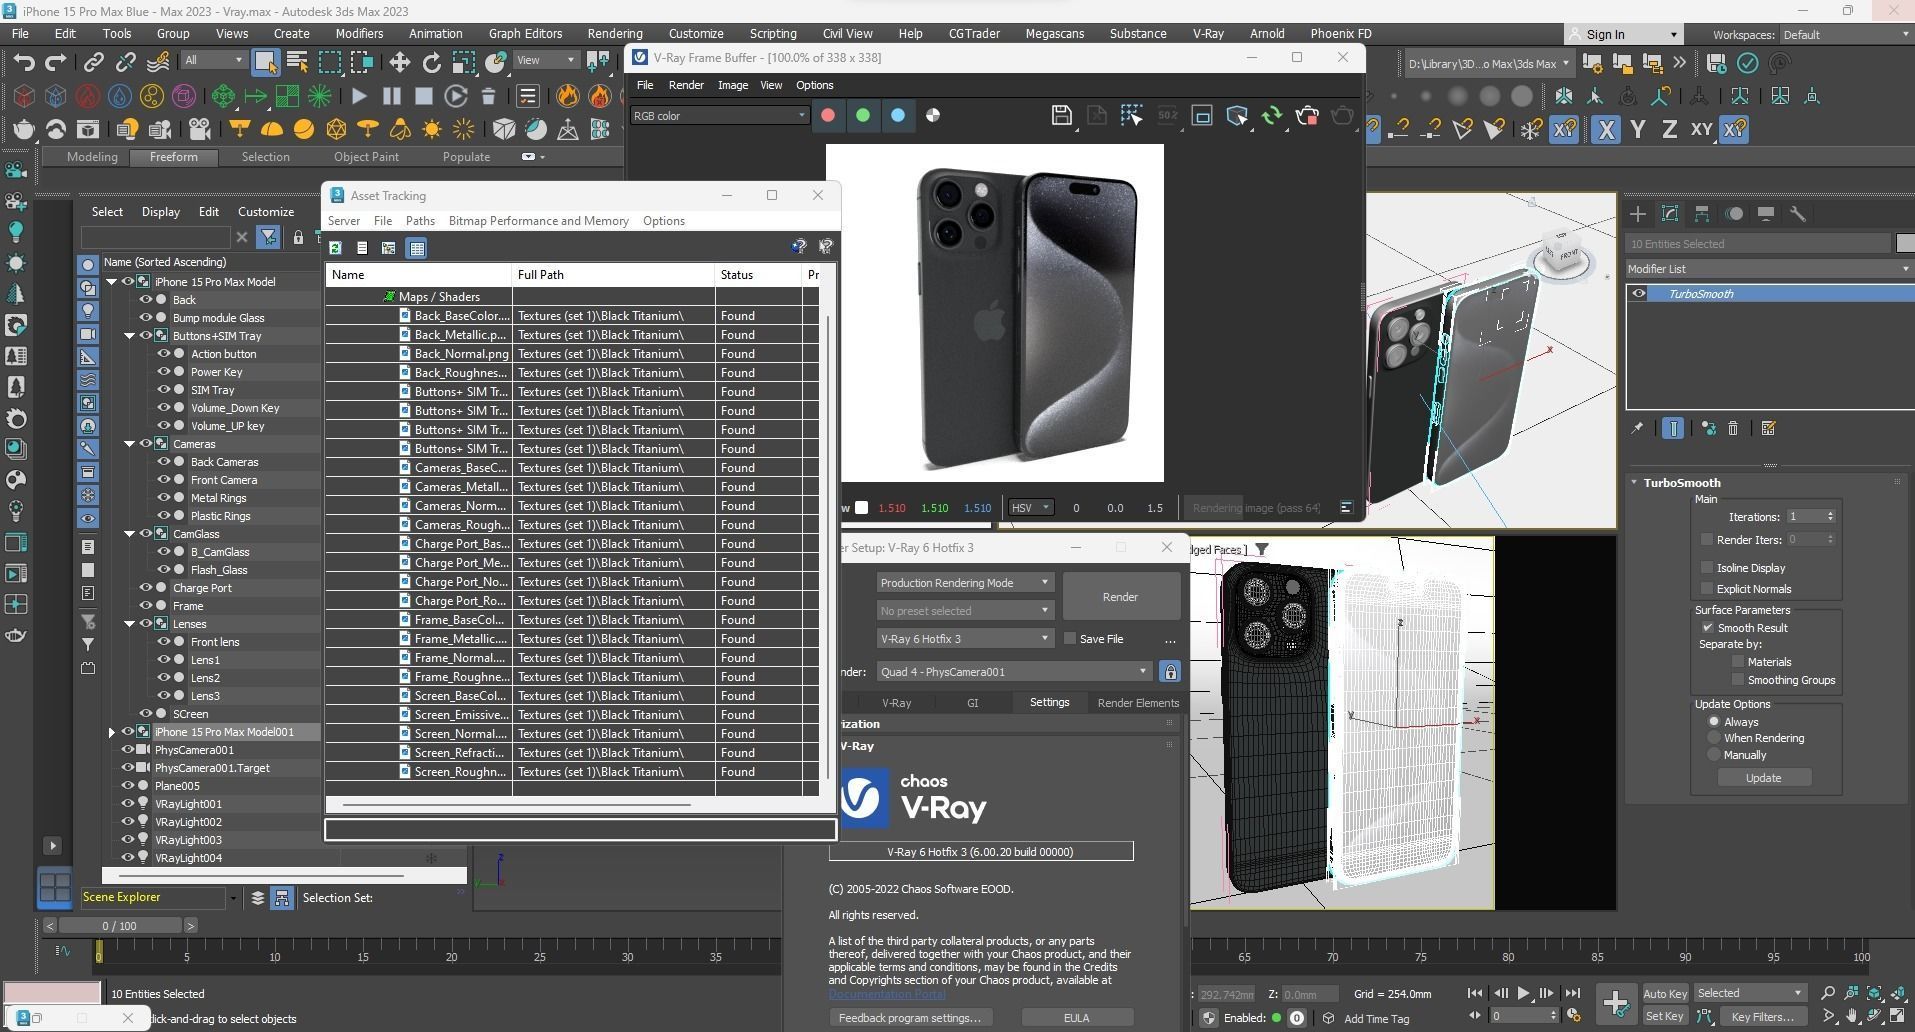Enable Isoline Display checkbox
The height and width of the screenshot is (1032, 1915).
[1707, 568]
